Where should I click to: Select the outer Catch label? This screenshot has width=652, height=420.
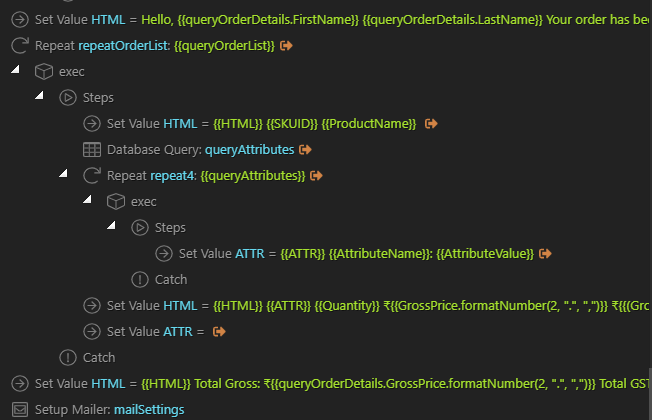point(99,358)
